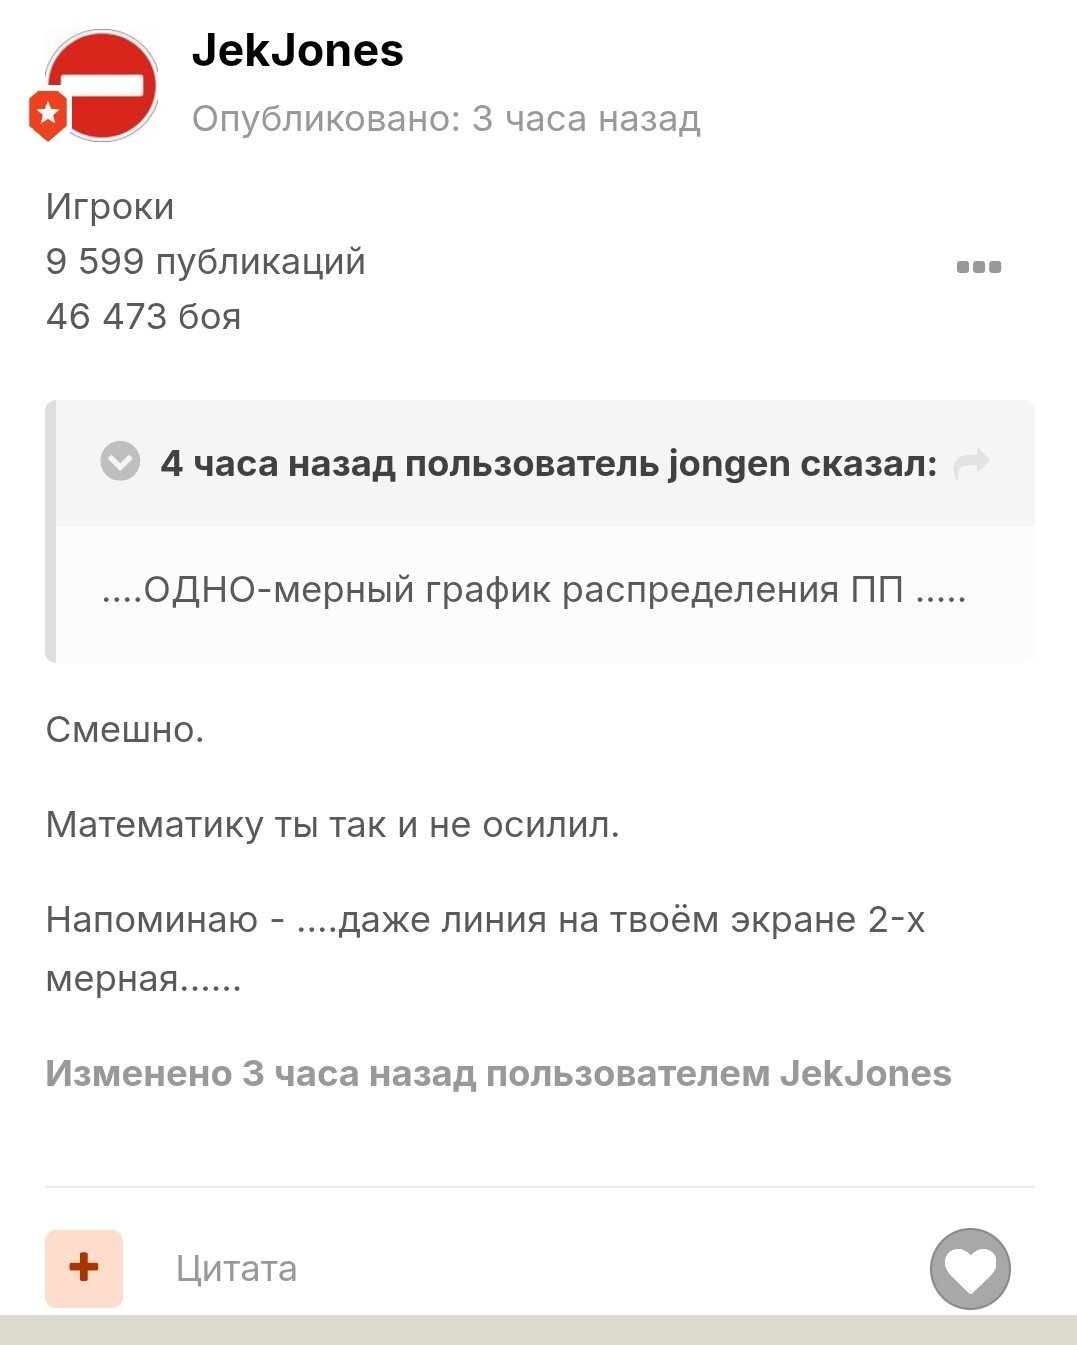The height and width of the screenshot is (1345, 1077).
Task: Click the red star rank badge
Action: [47, 115]
